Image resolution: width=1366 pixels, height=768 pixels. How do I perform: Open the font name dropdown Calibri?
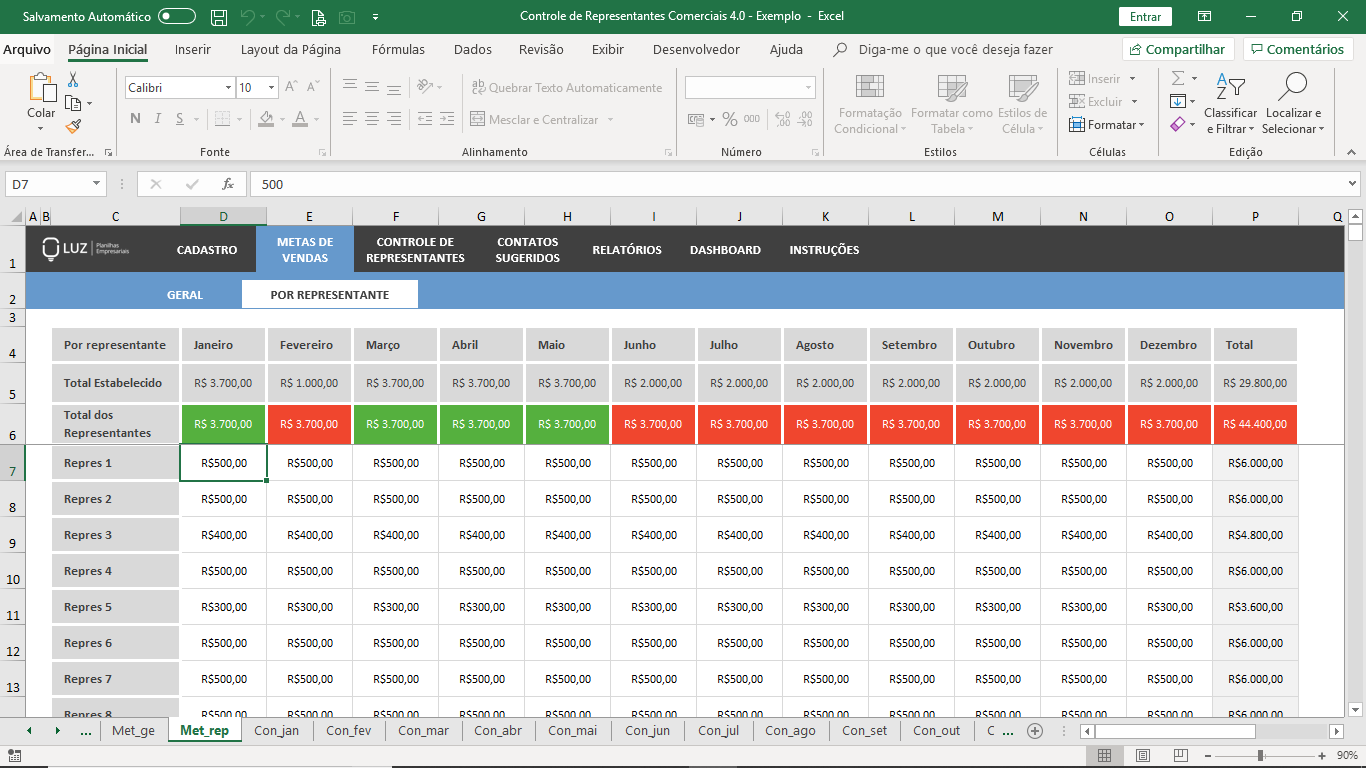(x=228, y=88)
